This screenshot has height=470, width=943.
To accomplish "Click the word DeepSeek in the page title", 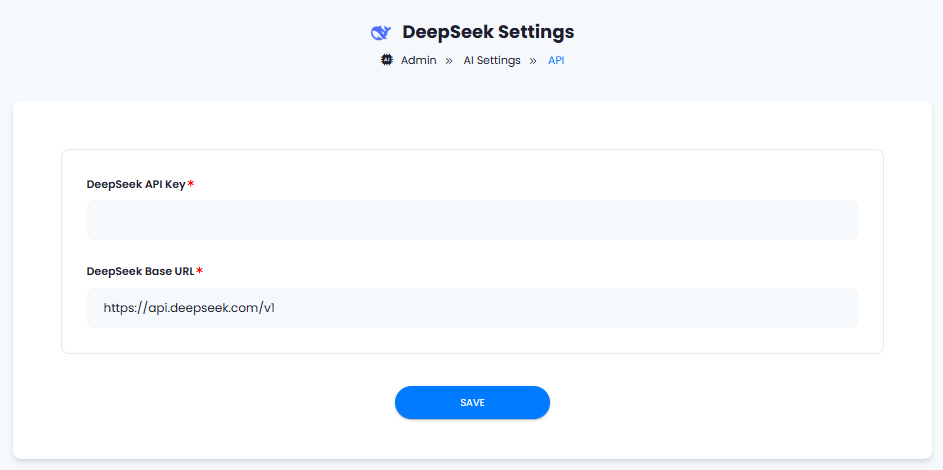I will pos(443,32).
